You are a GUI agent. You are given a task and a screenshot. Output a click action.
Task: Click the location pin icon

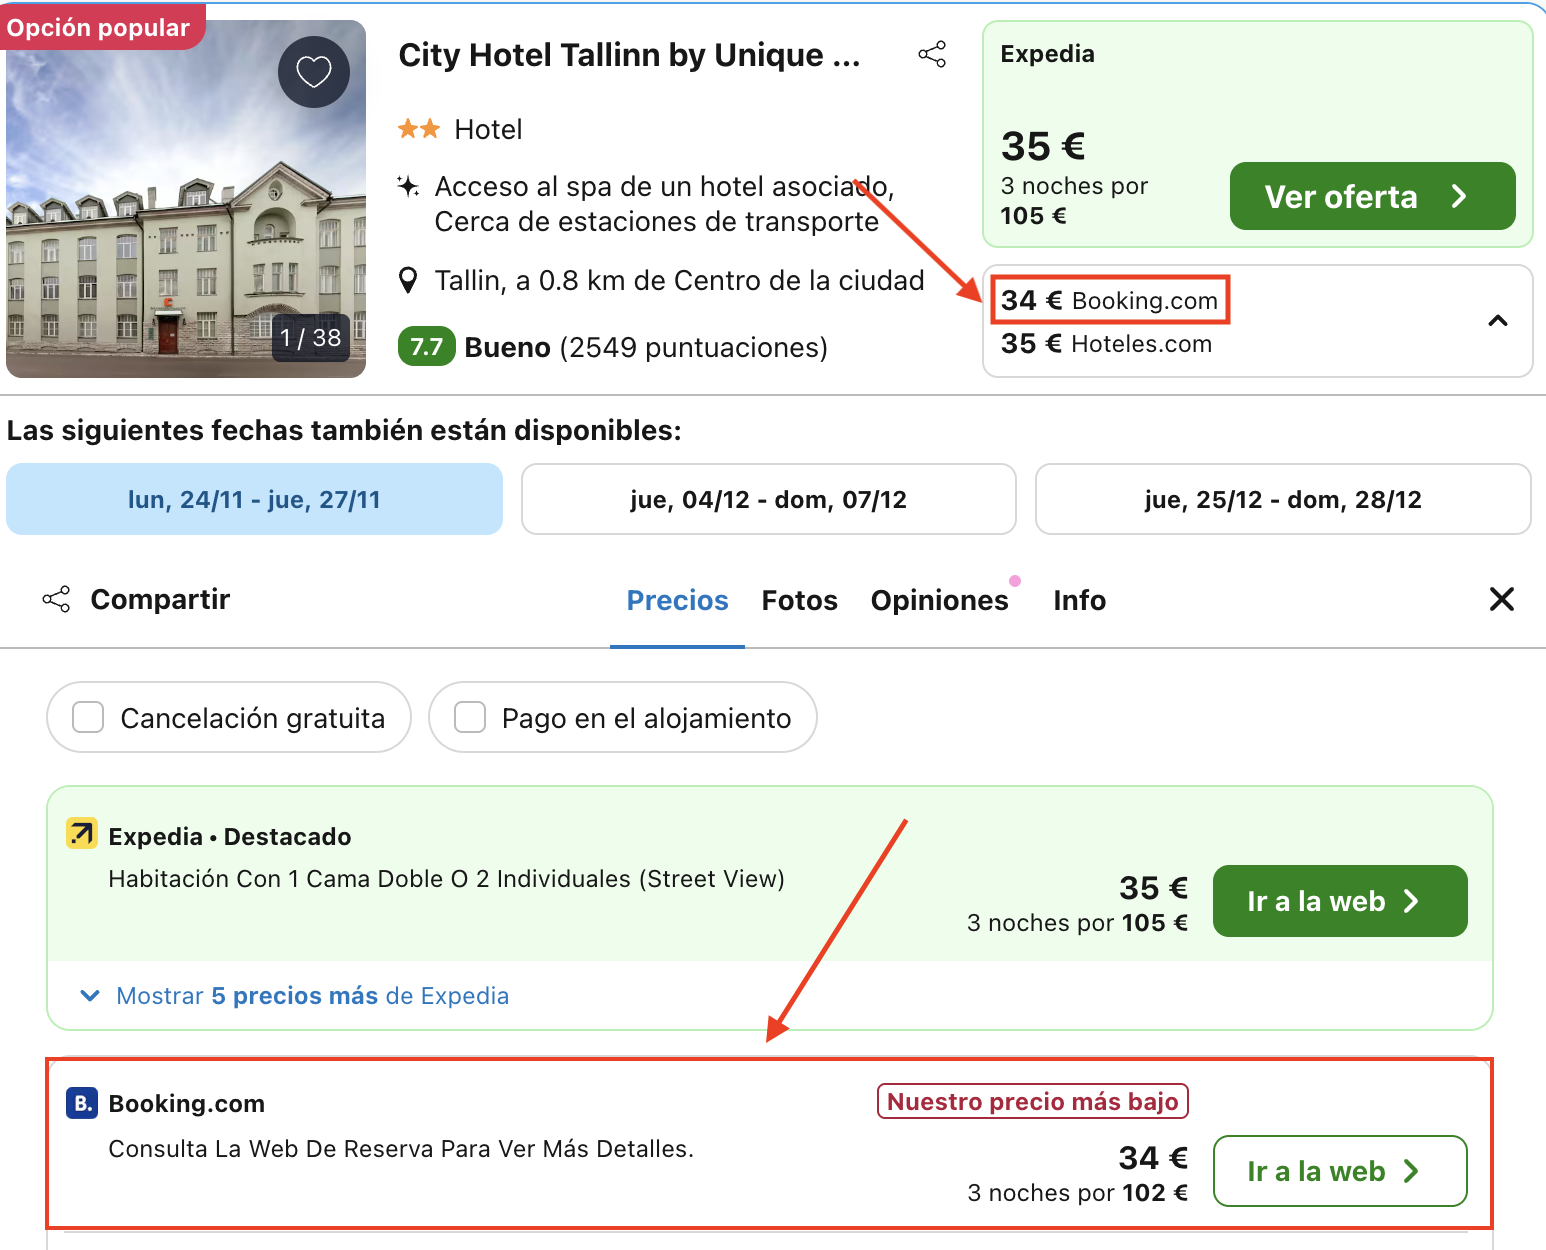[408, 281]
